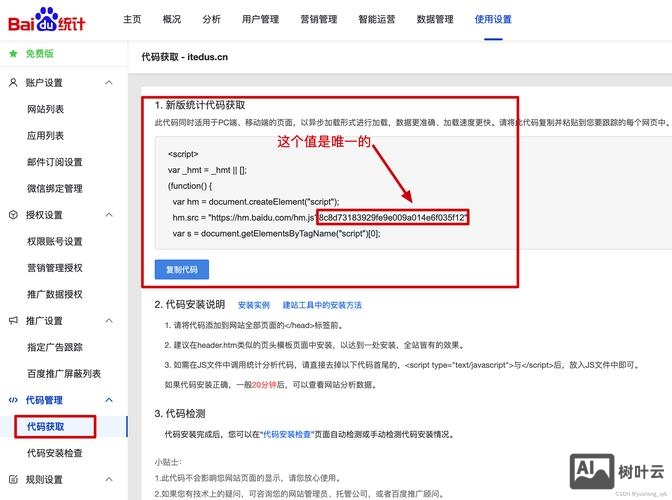Image resolution: width=672 pixels, height=500 pixels.
Task: Click the 复制代码 button
Action: (x=182, y=269)
